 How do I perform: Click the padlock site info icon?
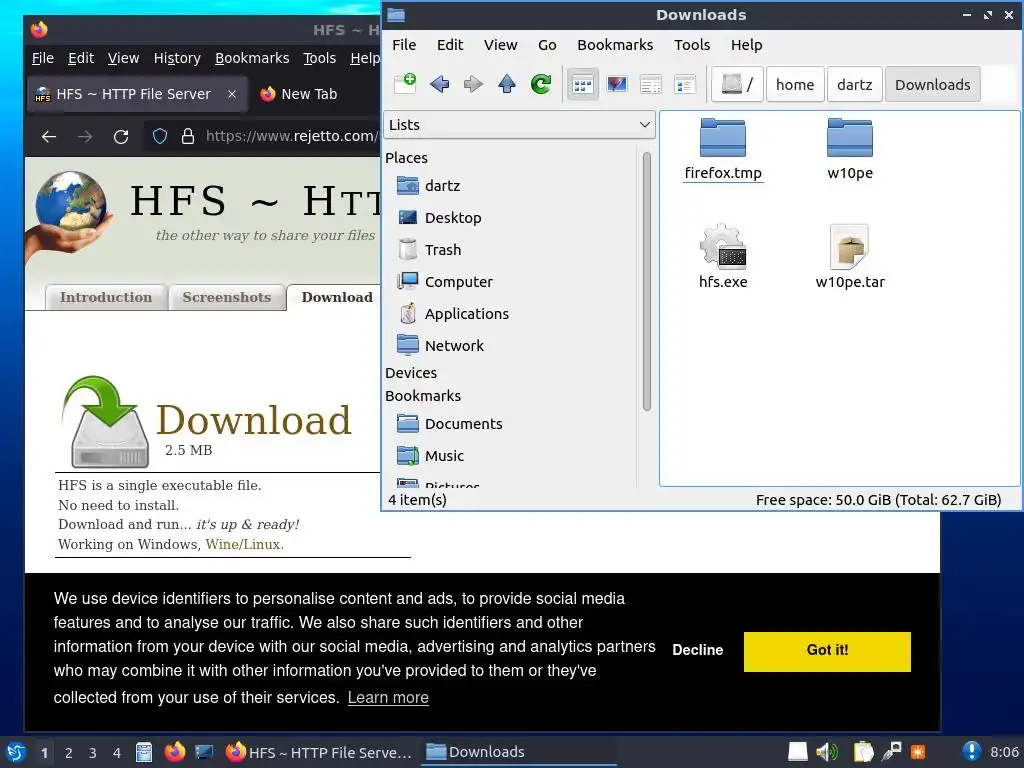tap(188, 136)
